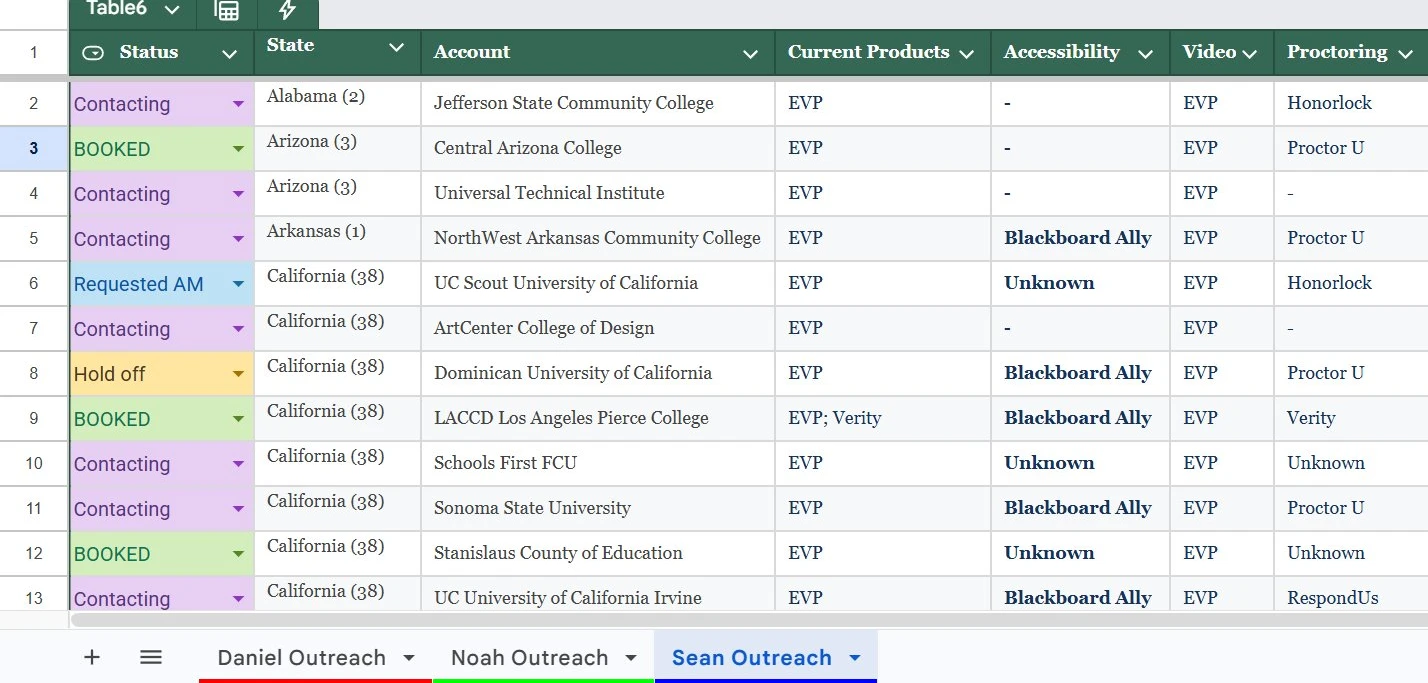Screen dimensions: 1428x683
Task: Click the Accessibility column header text
Action: 1061,52
